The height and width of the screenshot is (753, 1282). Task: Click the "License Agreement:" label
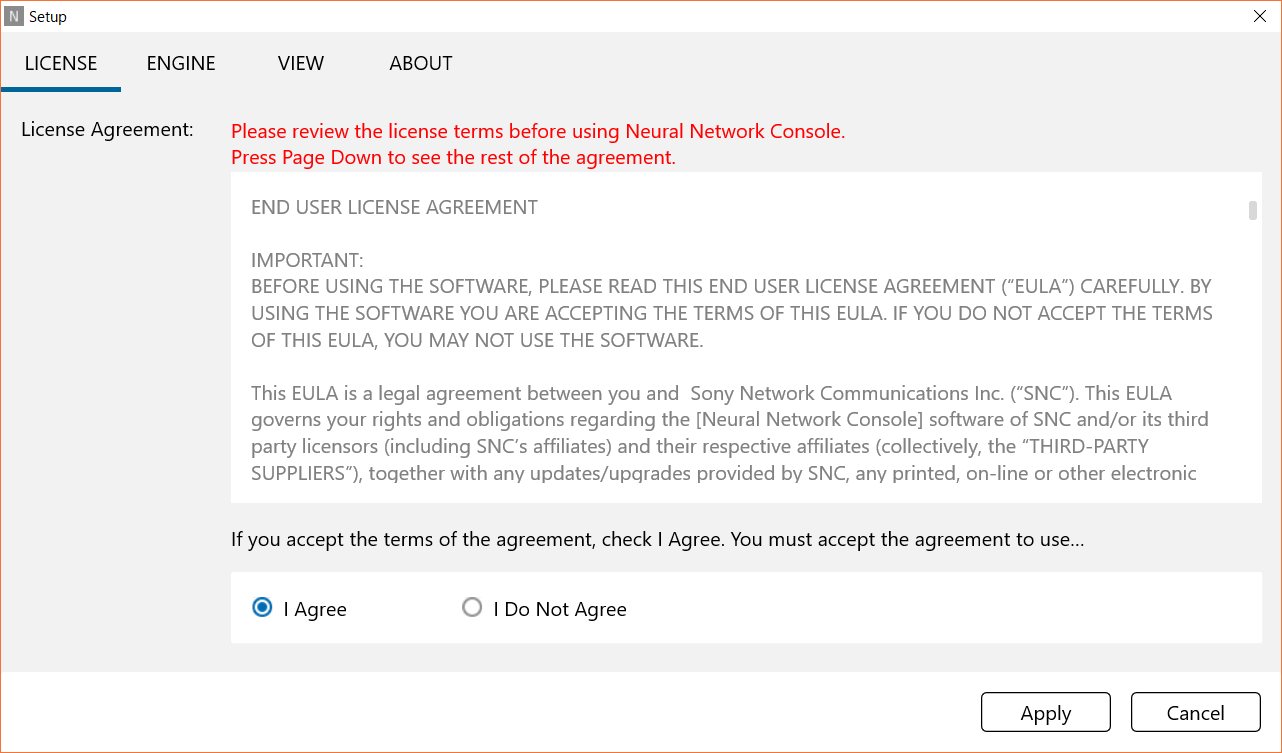105,129
